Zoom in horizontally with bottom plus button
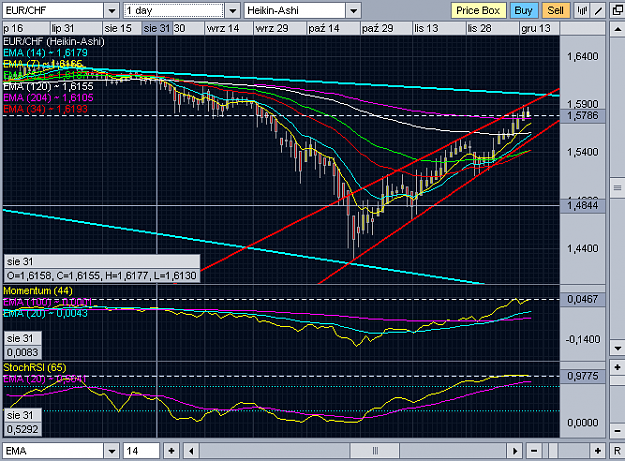 click(597, 451)
